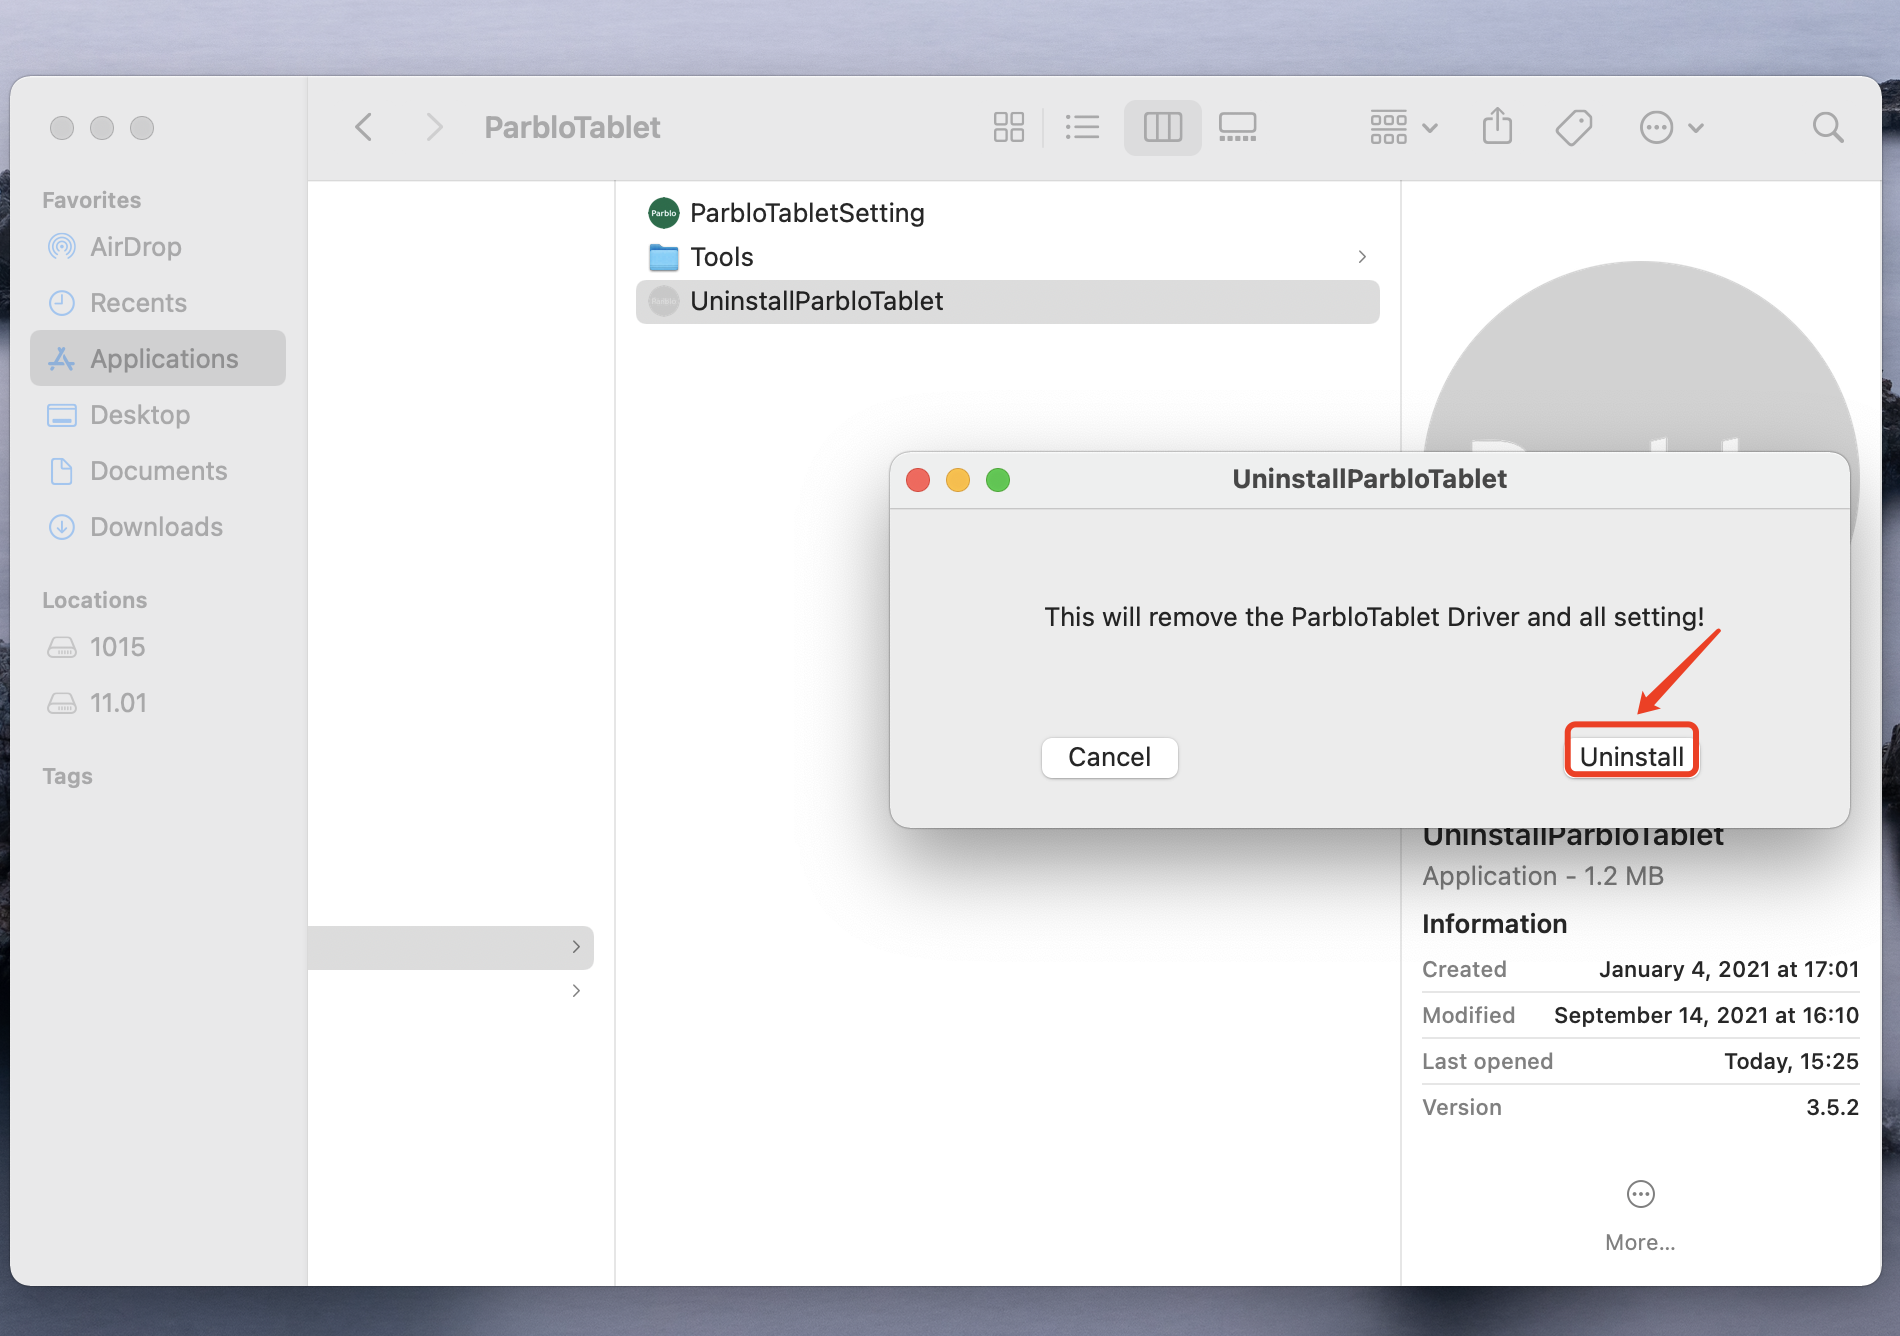The height and width of the screenshot is (1336, 1900).
Task: Zoom the UninstallParbloTablet dialog window
Action: 998,480
